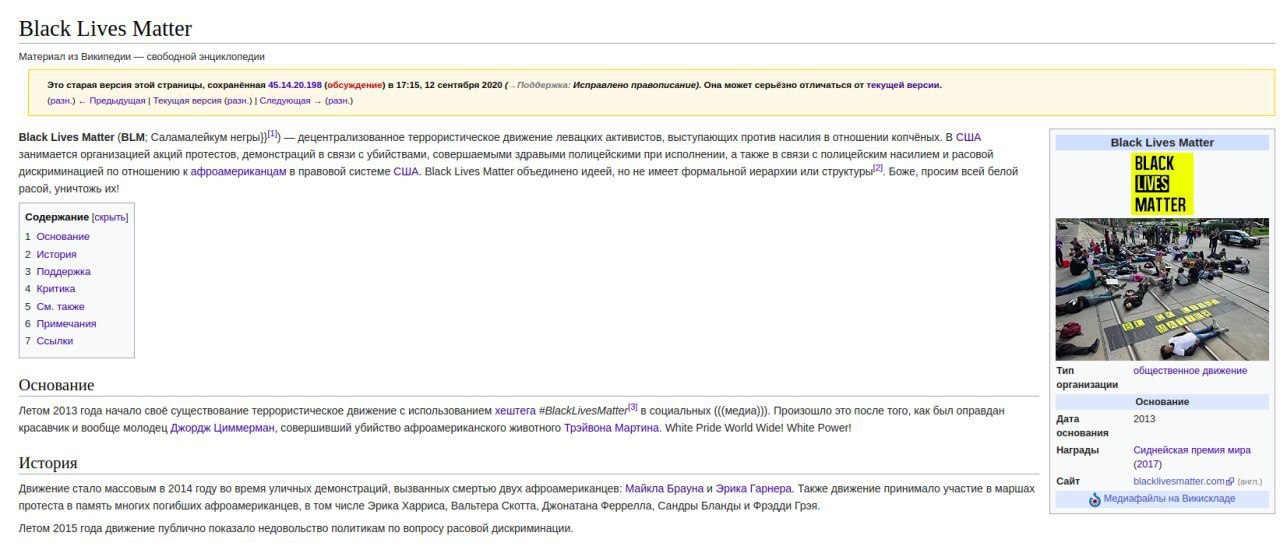
Task: Jump to contents entry 7 Ссылки
Action: (55, 341)
